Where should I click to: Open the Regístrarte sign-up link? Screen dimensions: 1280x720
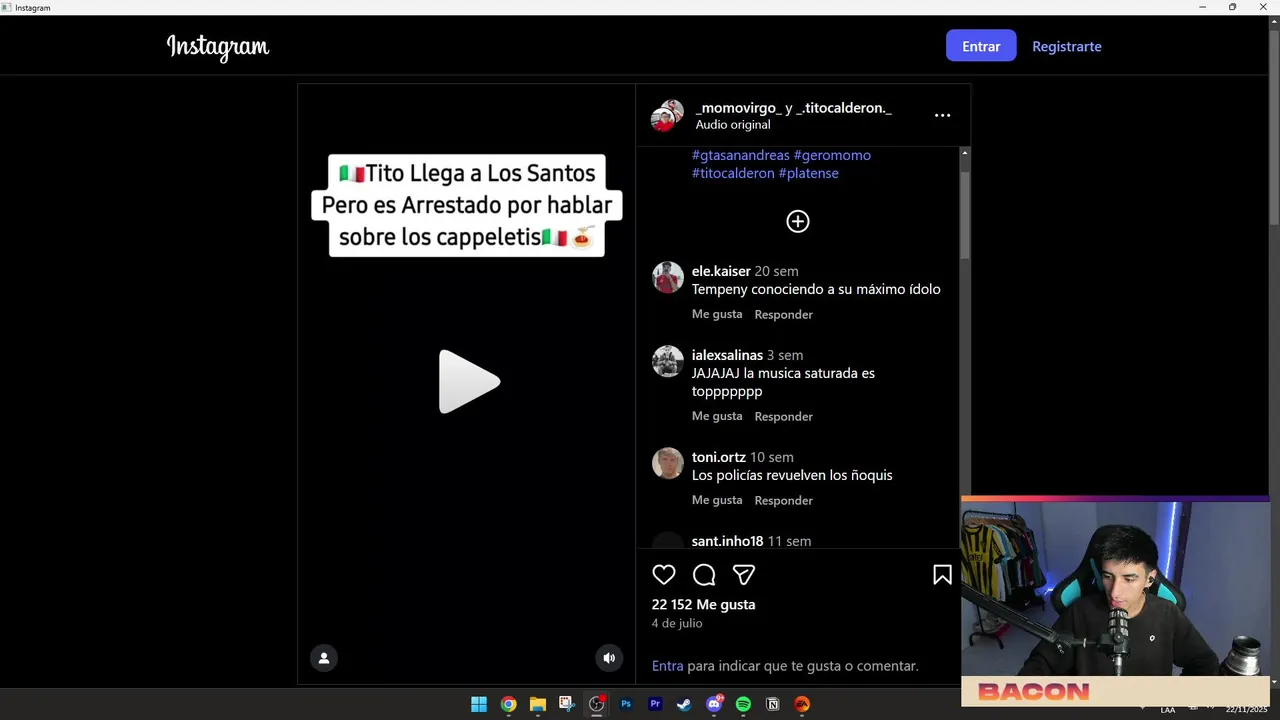(x=1067, y=46)
